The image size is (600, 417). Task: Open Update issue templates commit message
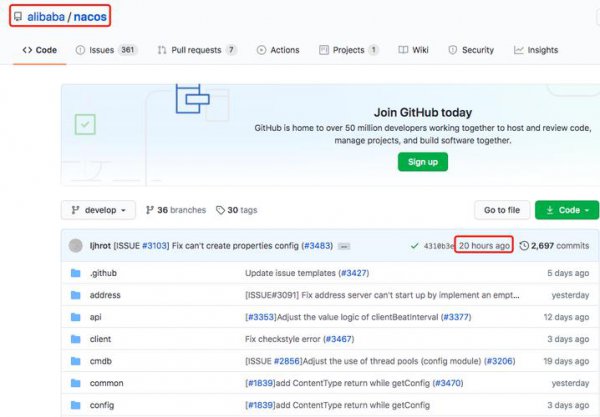(290, 273)
